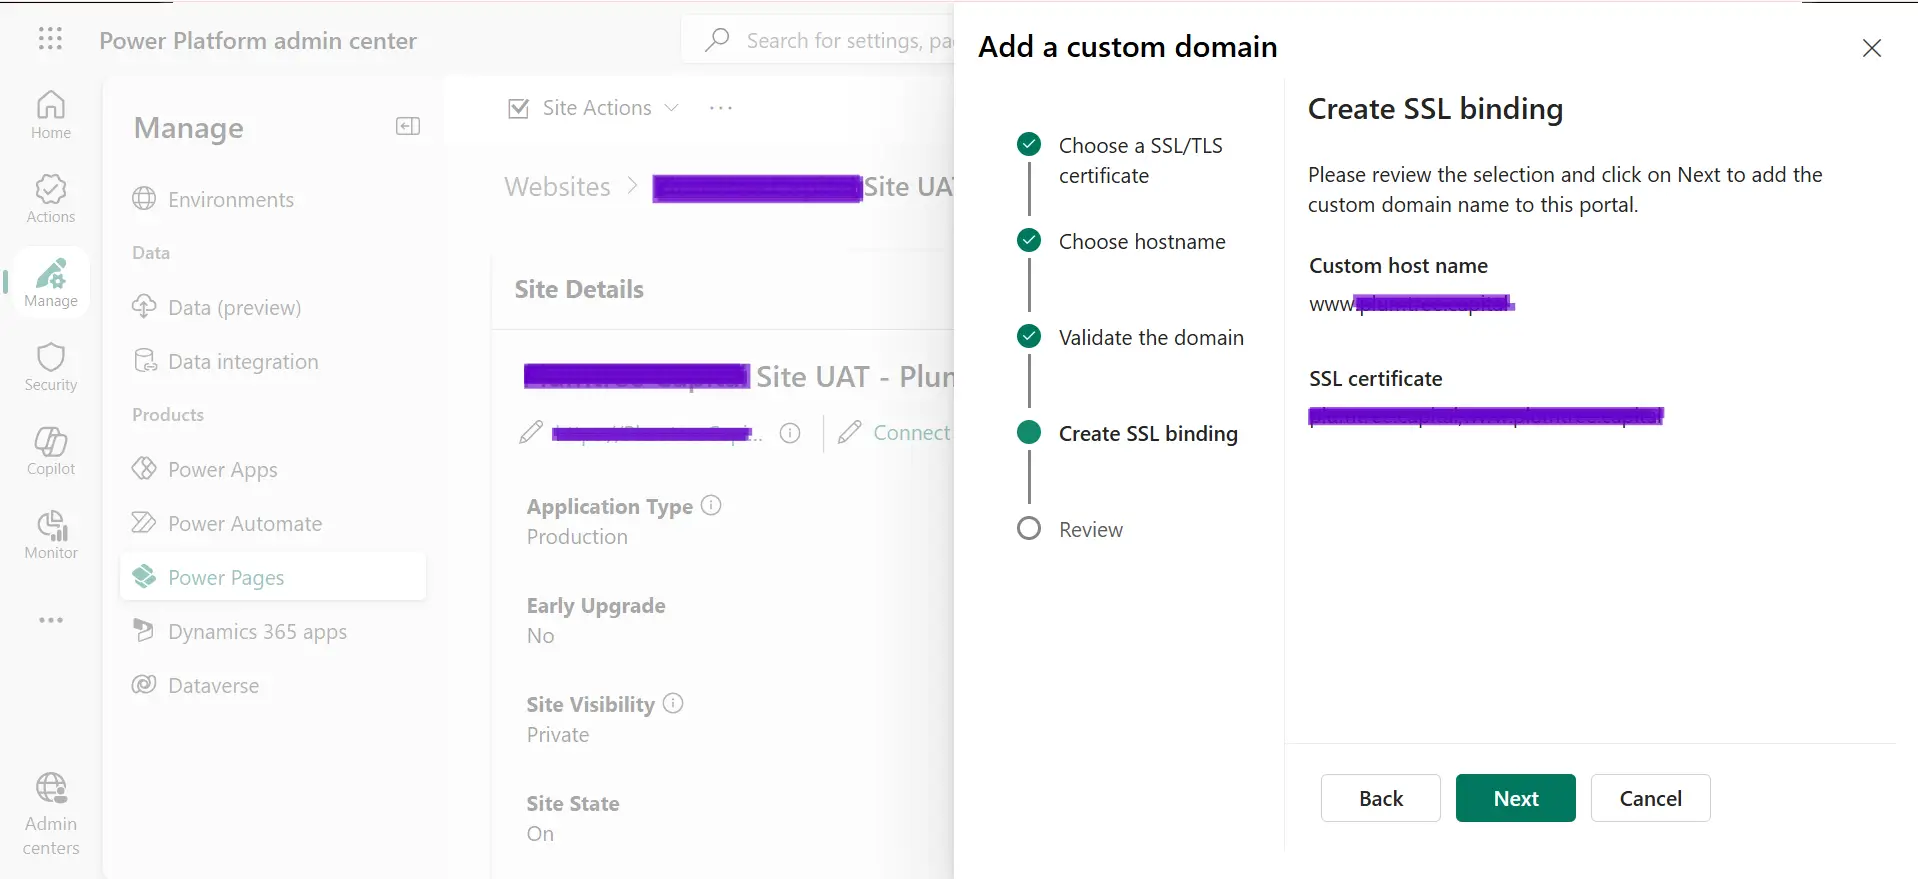Click the Back button
The image size is (1918, 879).
[1381, 798]
